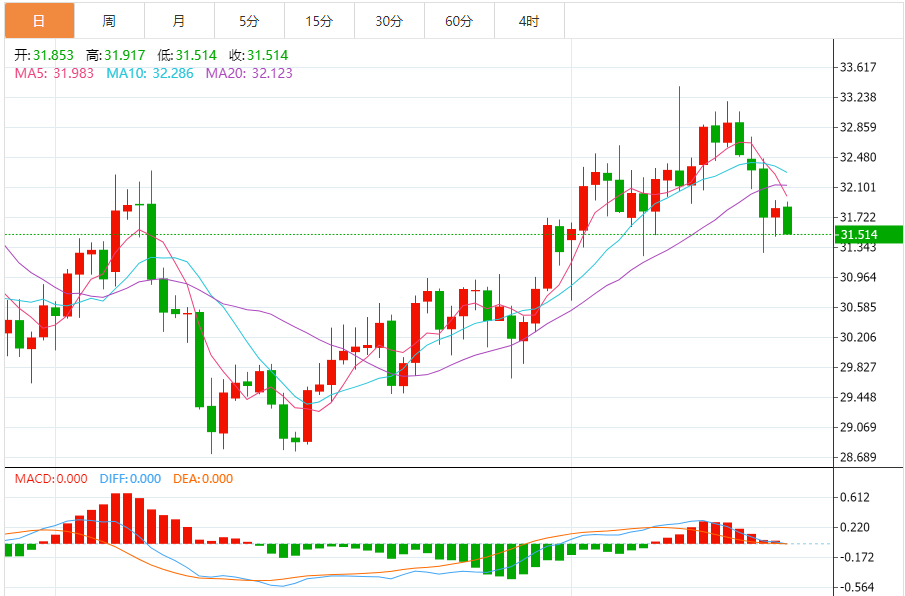Click the MA10: 32.286 indicator label
Screen dimensions: 905x596
(150, 73)
